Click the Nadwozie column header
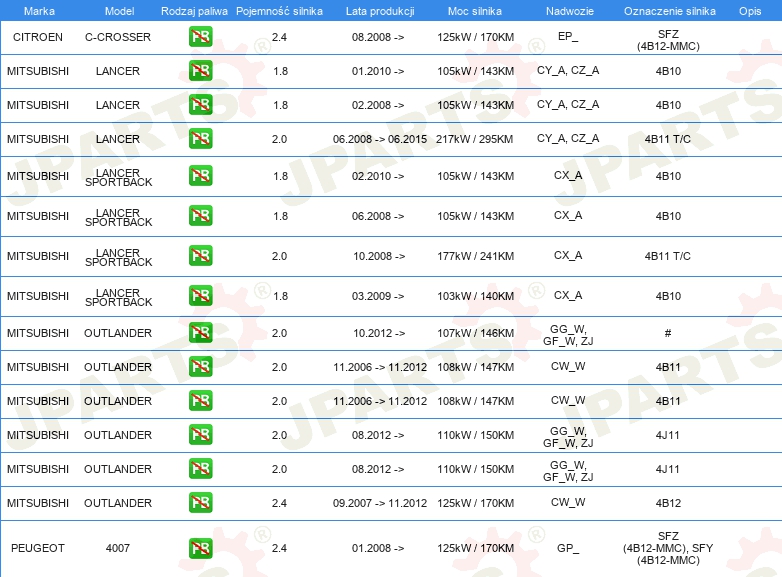Viewport: 782px width, 577px height. tap(570, 11)
